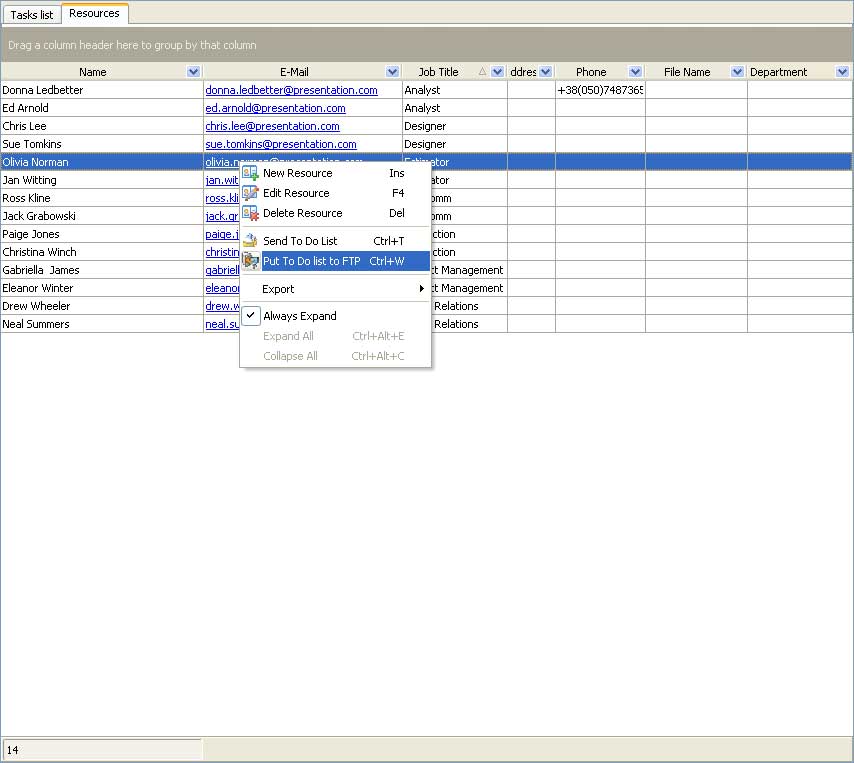This screenshot has height=763, width=854.
Task: Open the Phone column filter dropdown
Action: pyautogui.click(x=635, y=72)
